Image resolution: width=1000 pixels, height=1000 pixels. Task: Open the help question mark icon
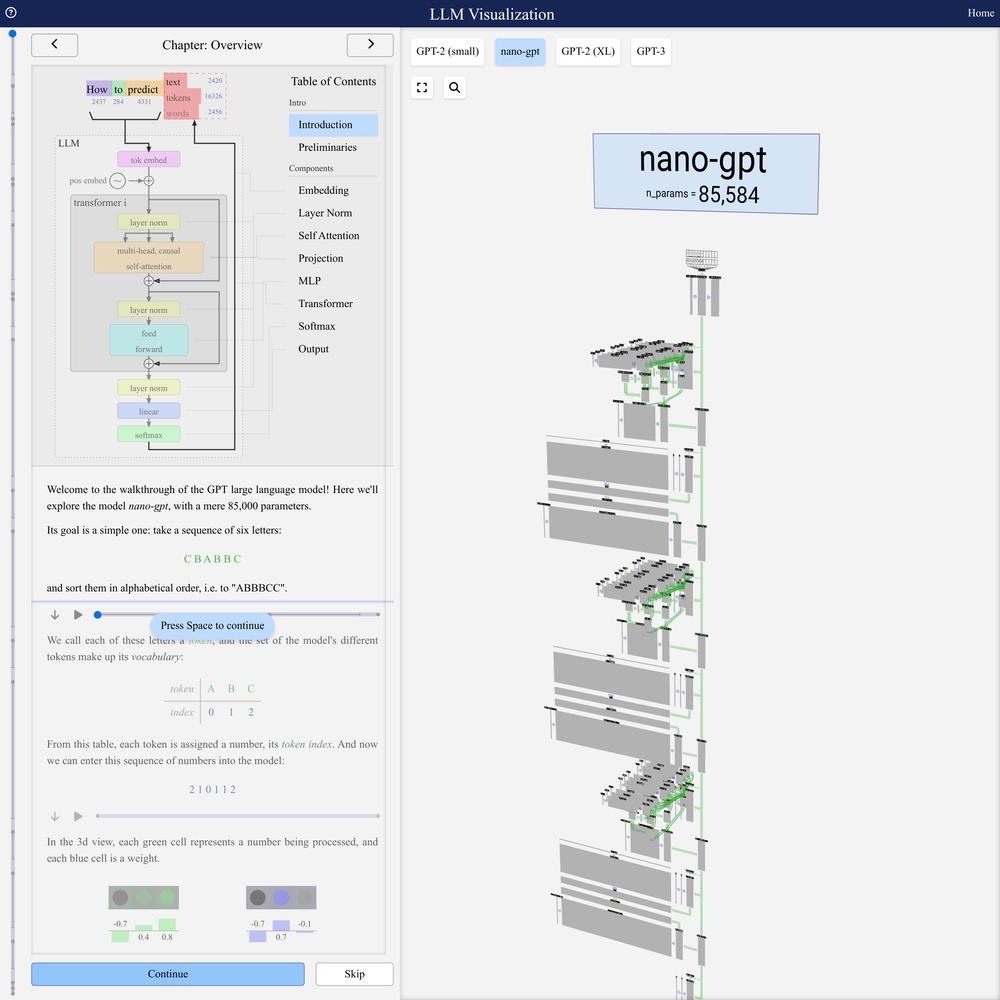tap(11, 12)
